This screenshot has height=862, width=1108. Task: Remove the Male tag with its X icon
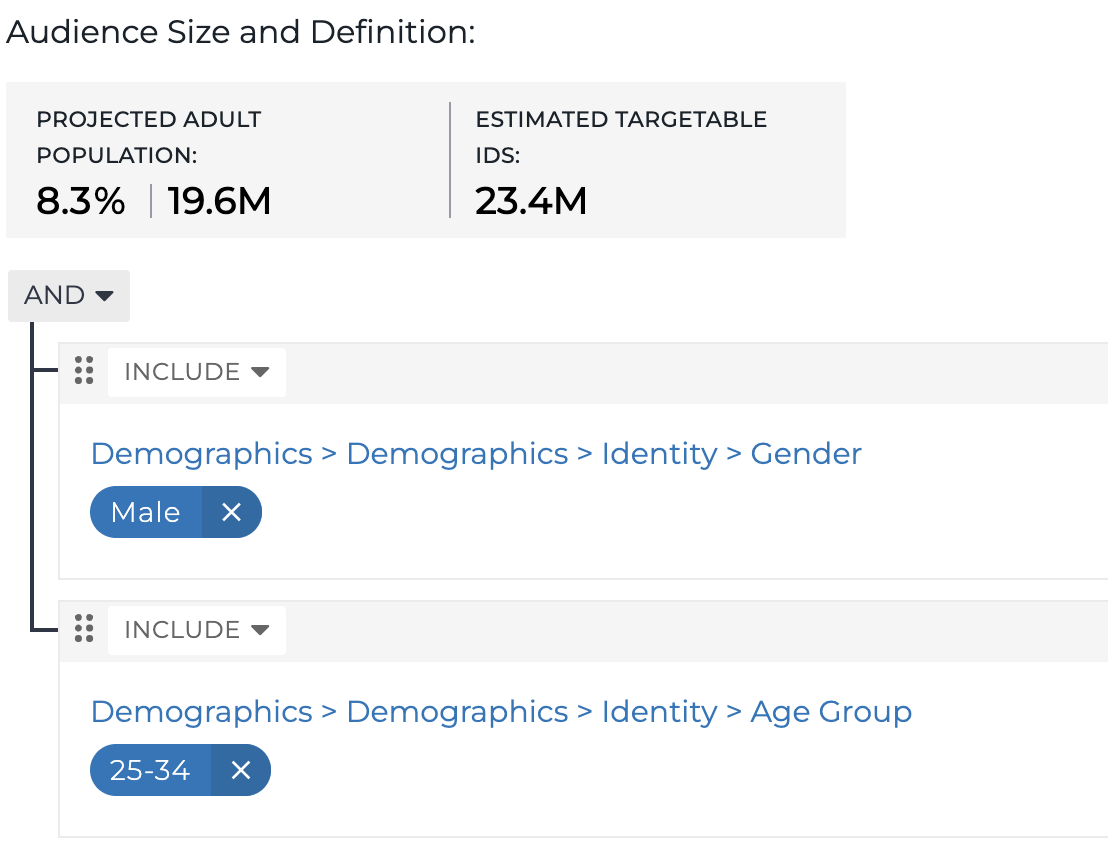point(231,512)
